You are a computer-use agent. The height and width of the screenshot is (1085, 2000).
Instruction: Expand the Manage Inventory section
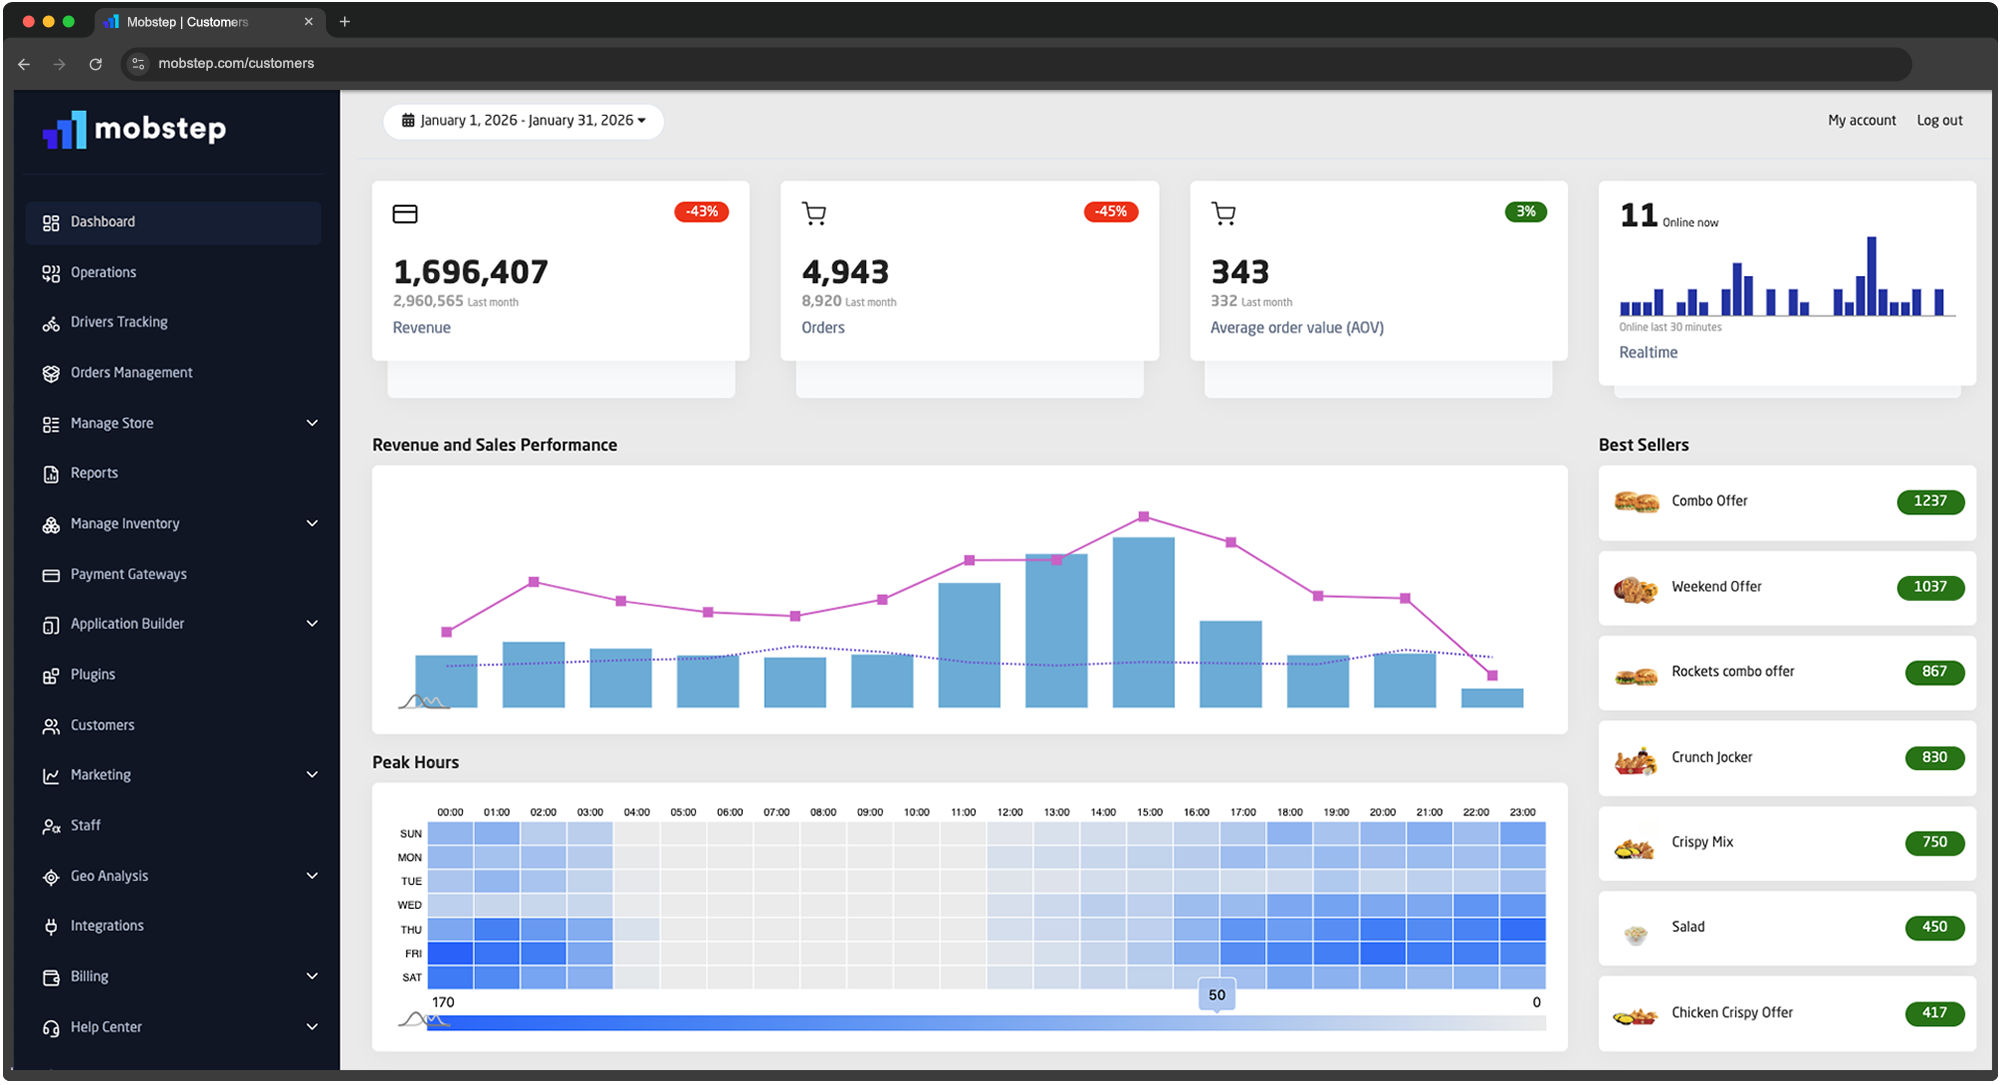pyautogui.click(x=313, y=523)
